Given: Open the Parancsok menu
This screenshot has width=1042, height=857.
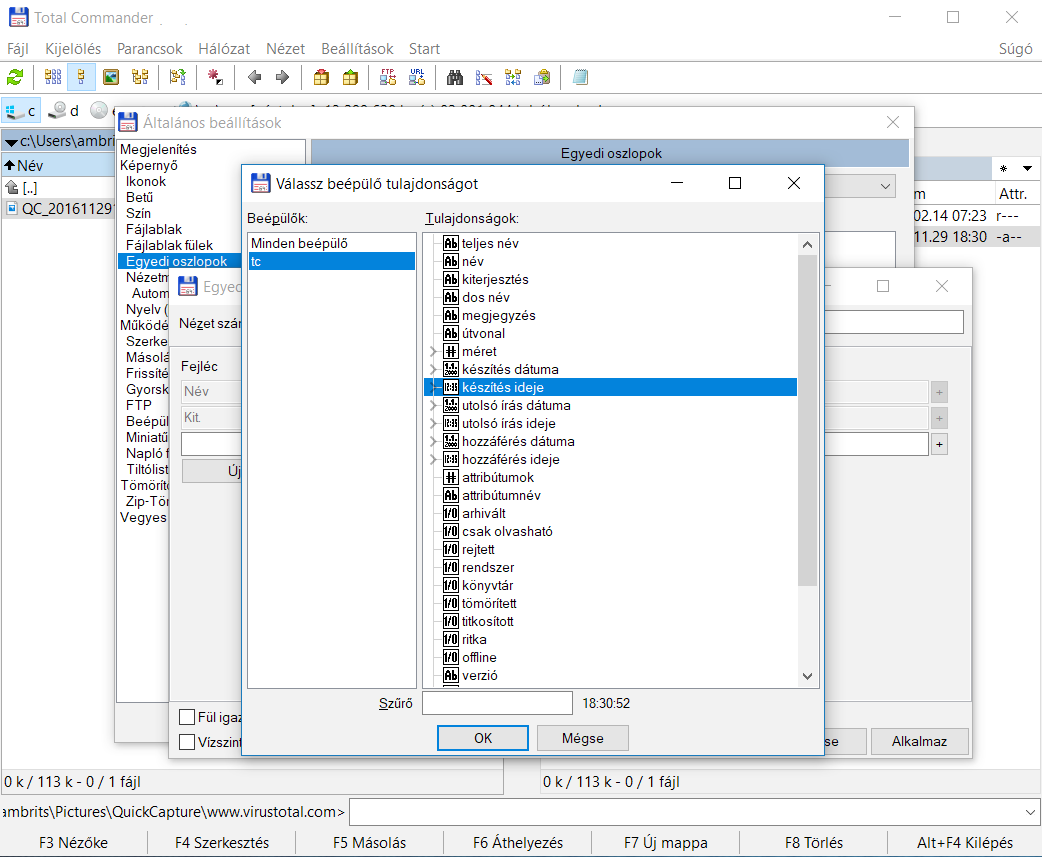Looking at the screenshot, I should tap(150, 49).
